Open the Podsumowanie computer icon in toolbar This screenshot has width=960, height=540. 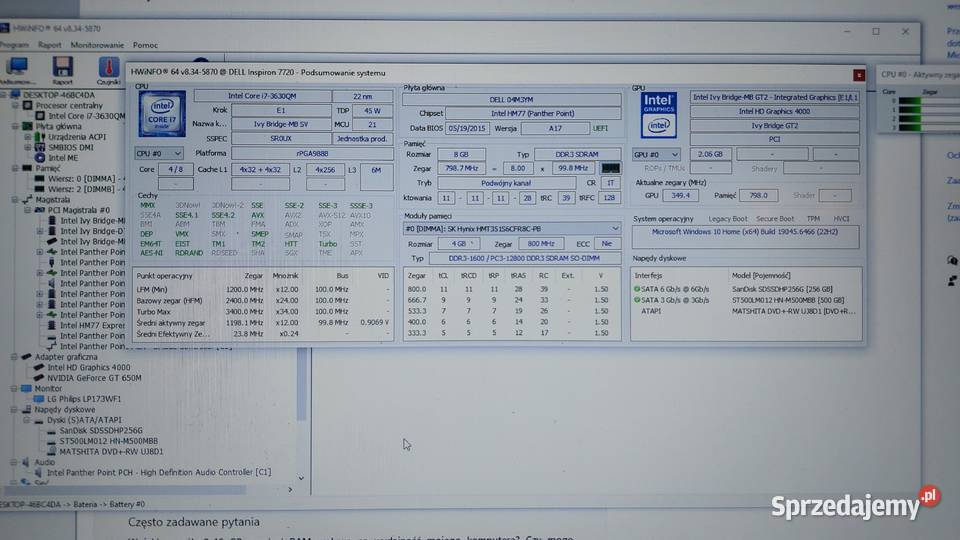17,67
